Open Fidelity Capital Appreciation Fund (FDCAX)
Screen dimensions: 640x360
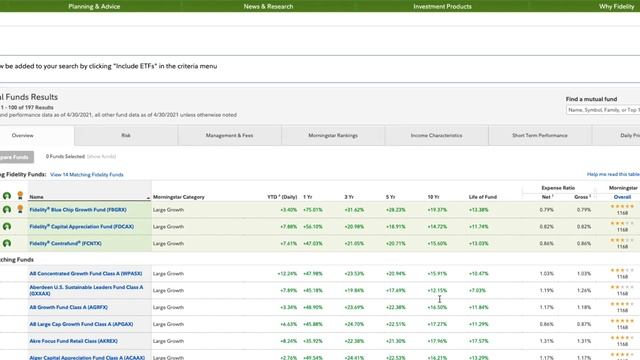(82, 227)
